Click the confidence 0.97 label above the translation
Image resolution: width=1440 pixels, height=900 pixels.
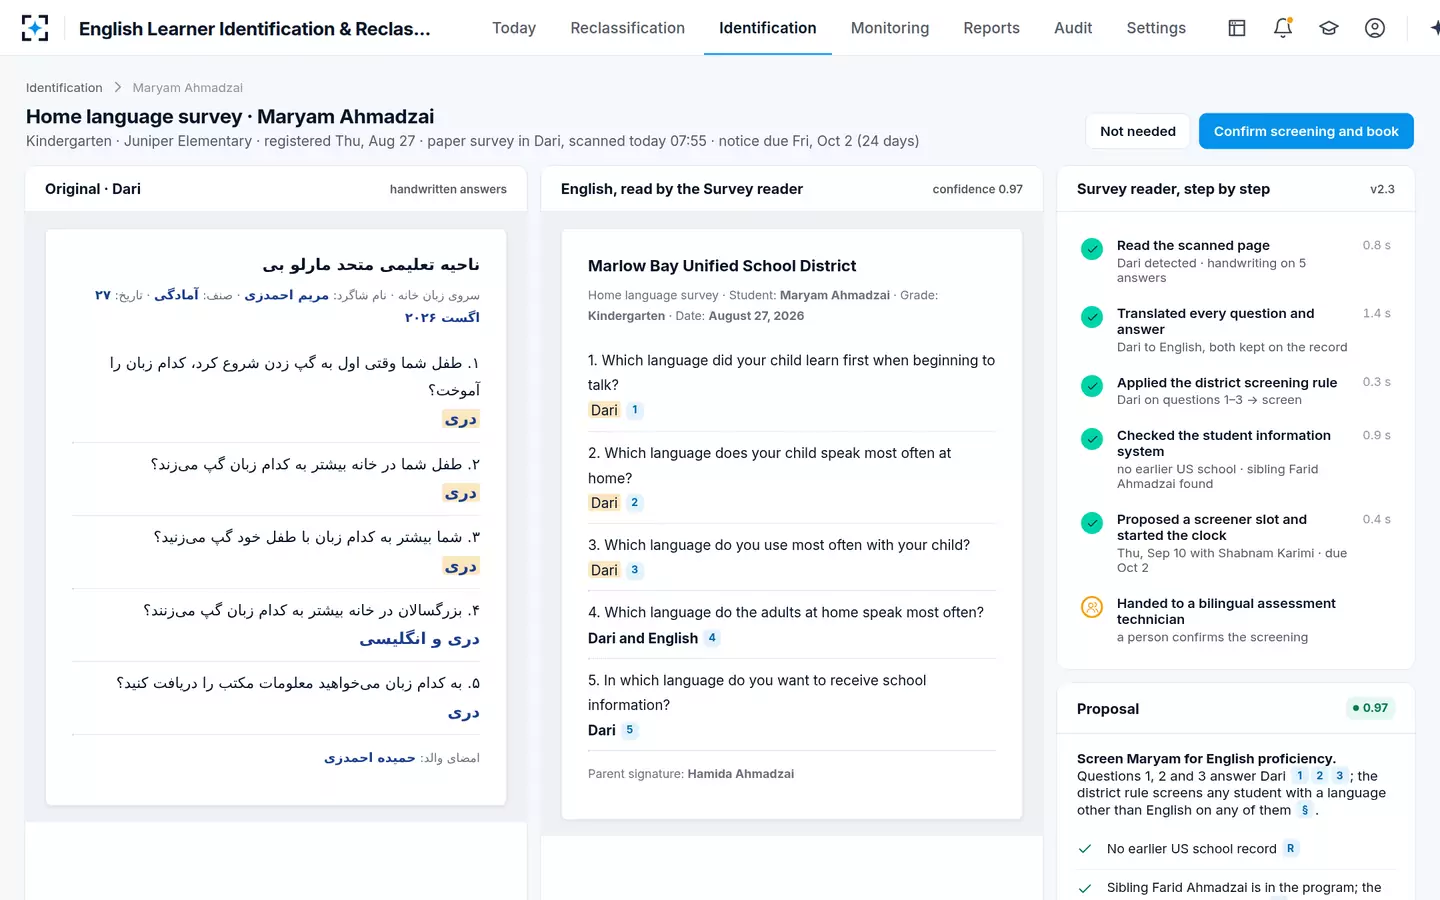[x=977, y=189]
